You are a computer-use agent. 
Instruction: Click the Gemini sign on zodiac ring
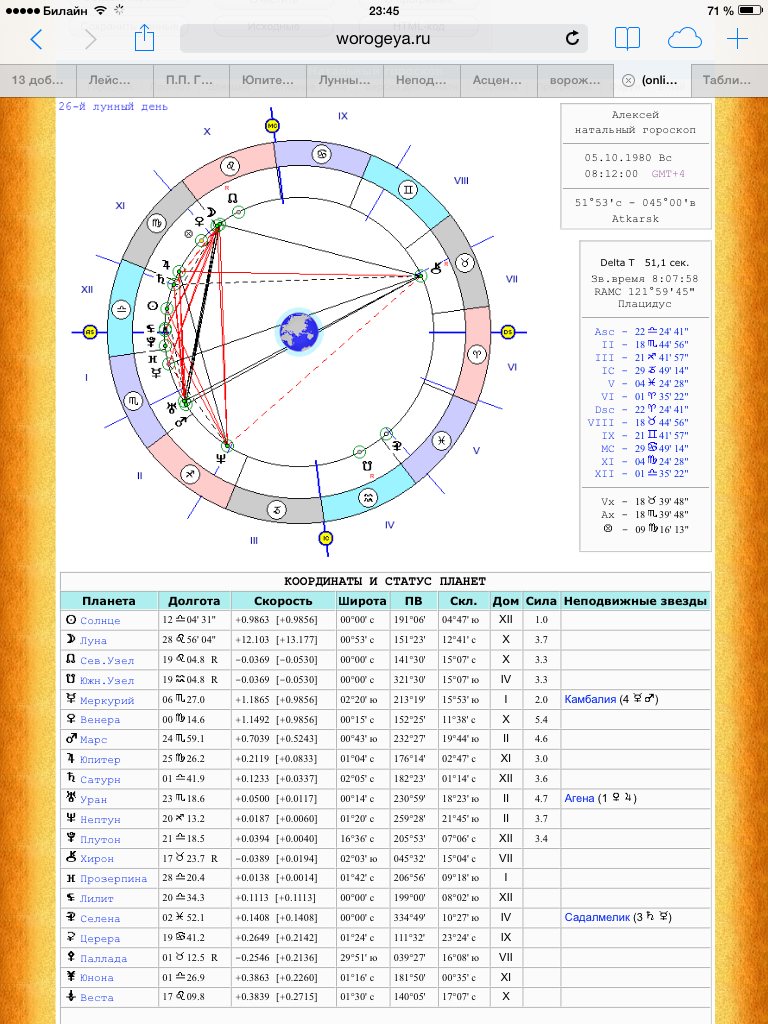coord(408,190)
